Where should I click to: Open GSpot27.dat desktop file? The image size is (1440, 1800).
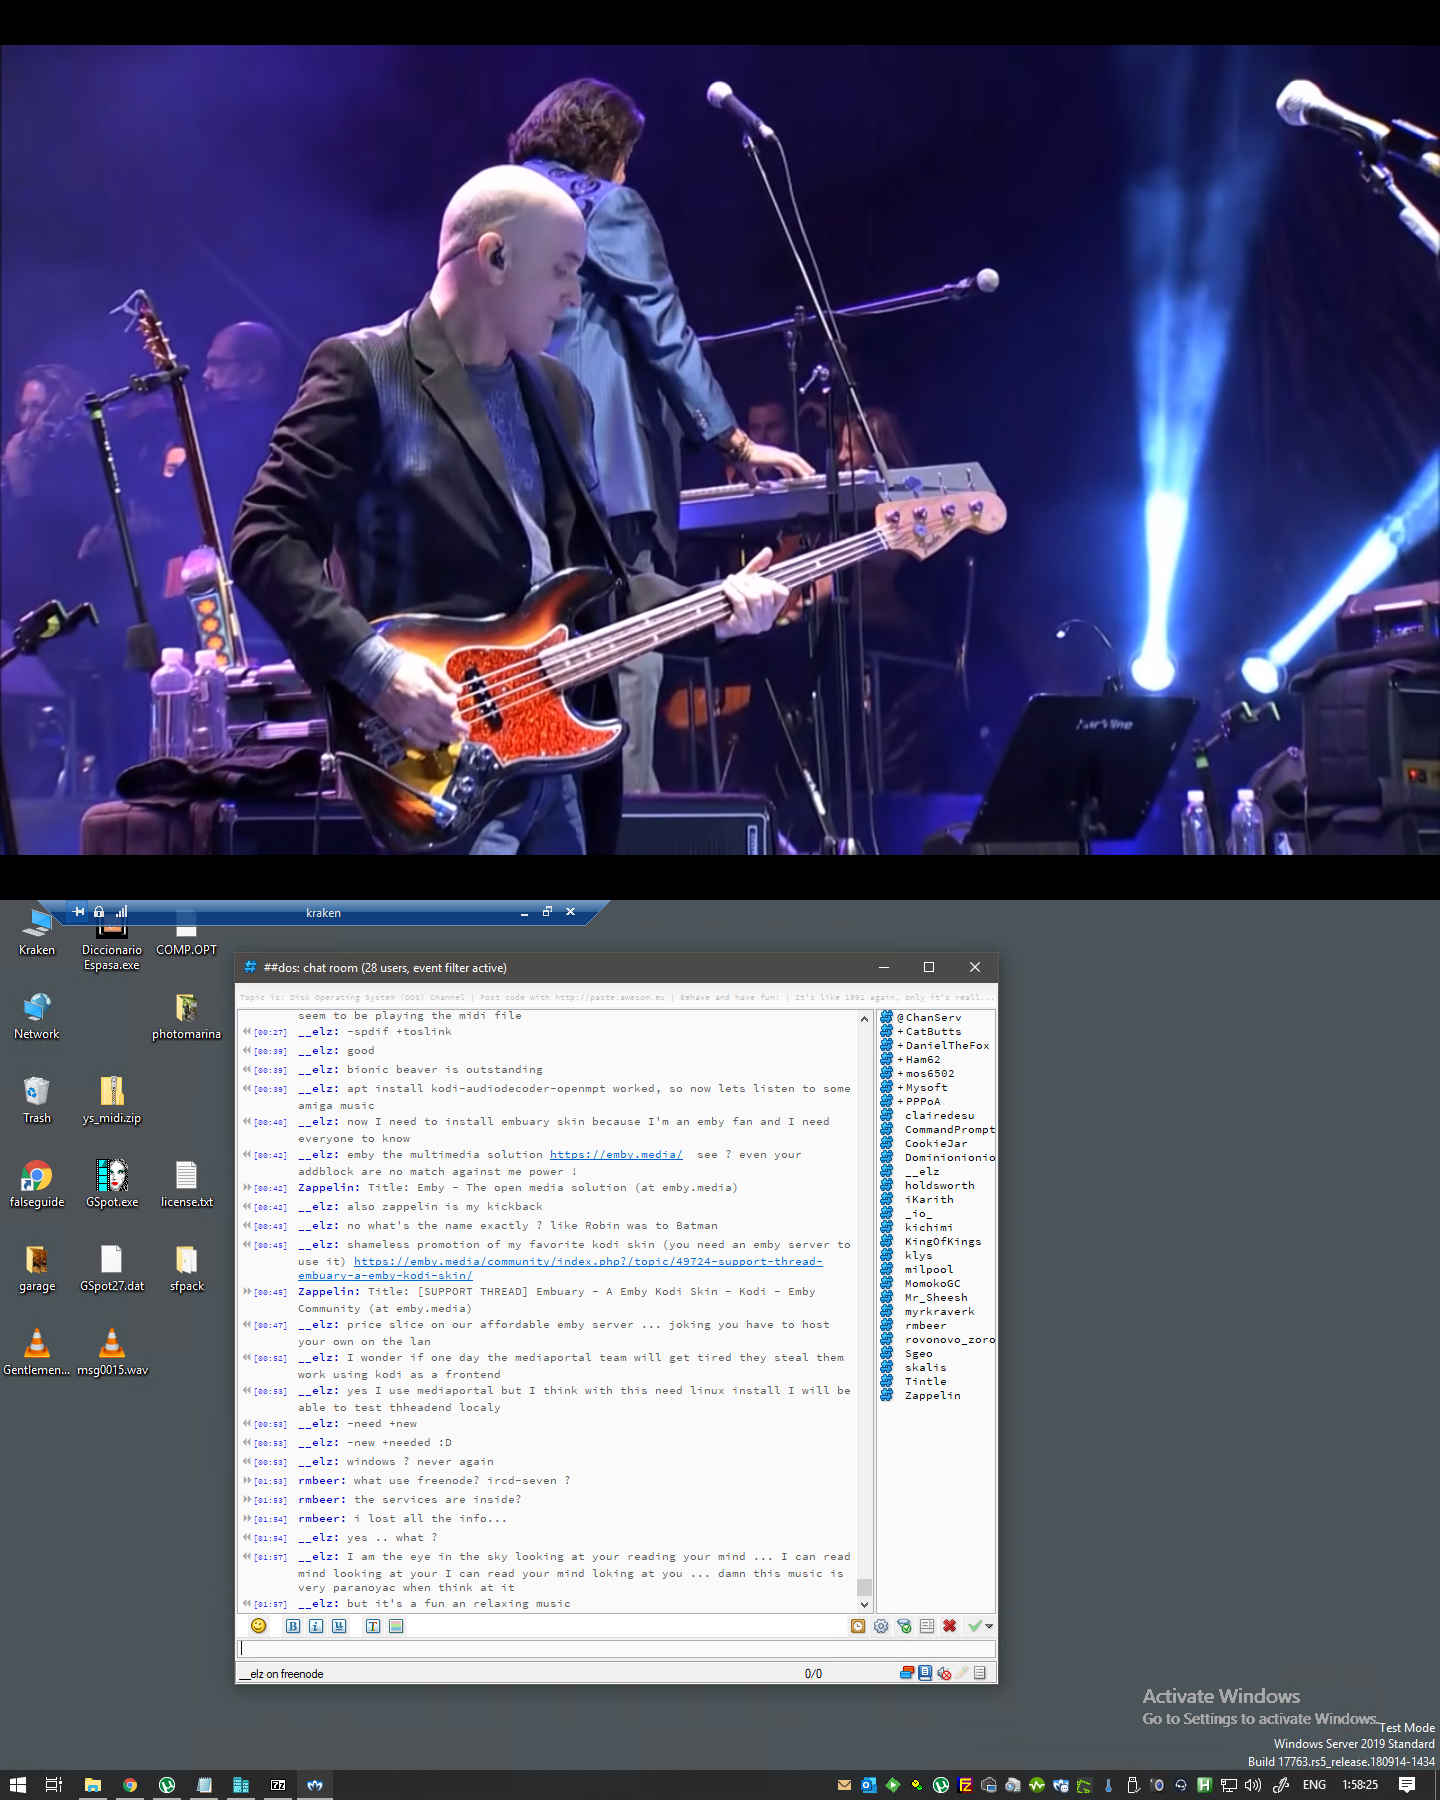point(112,1268)
